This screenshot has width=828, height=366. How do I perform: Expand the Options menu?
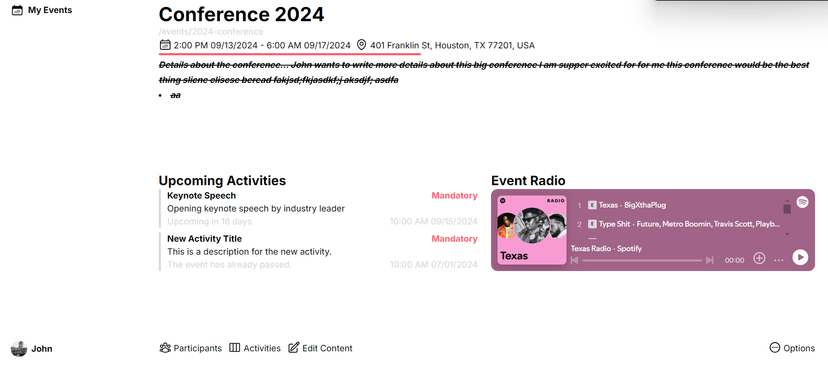tap(792, 348)
